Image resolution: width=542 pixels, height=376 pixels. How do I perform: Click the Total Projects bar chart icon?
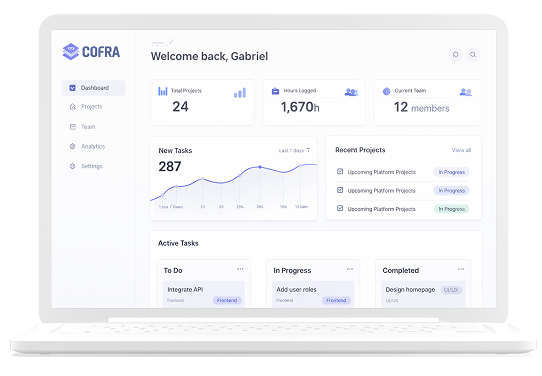163,91
